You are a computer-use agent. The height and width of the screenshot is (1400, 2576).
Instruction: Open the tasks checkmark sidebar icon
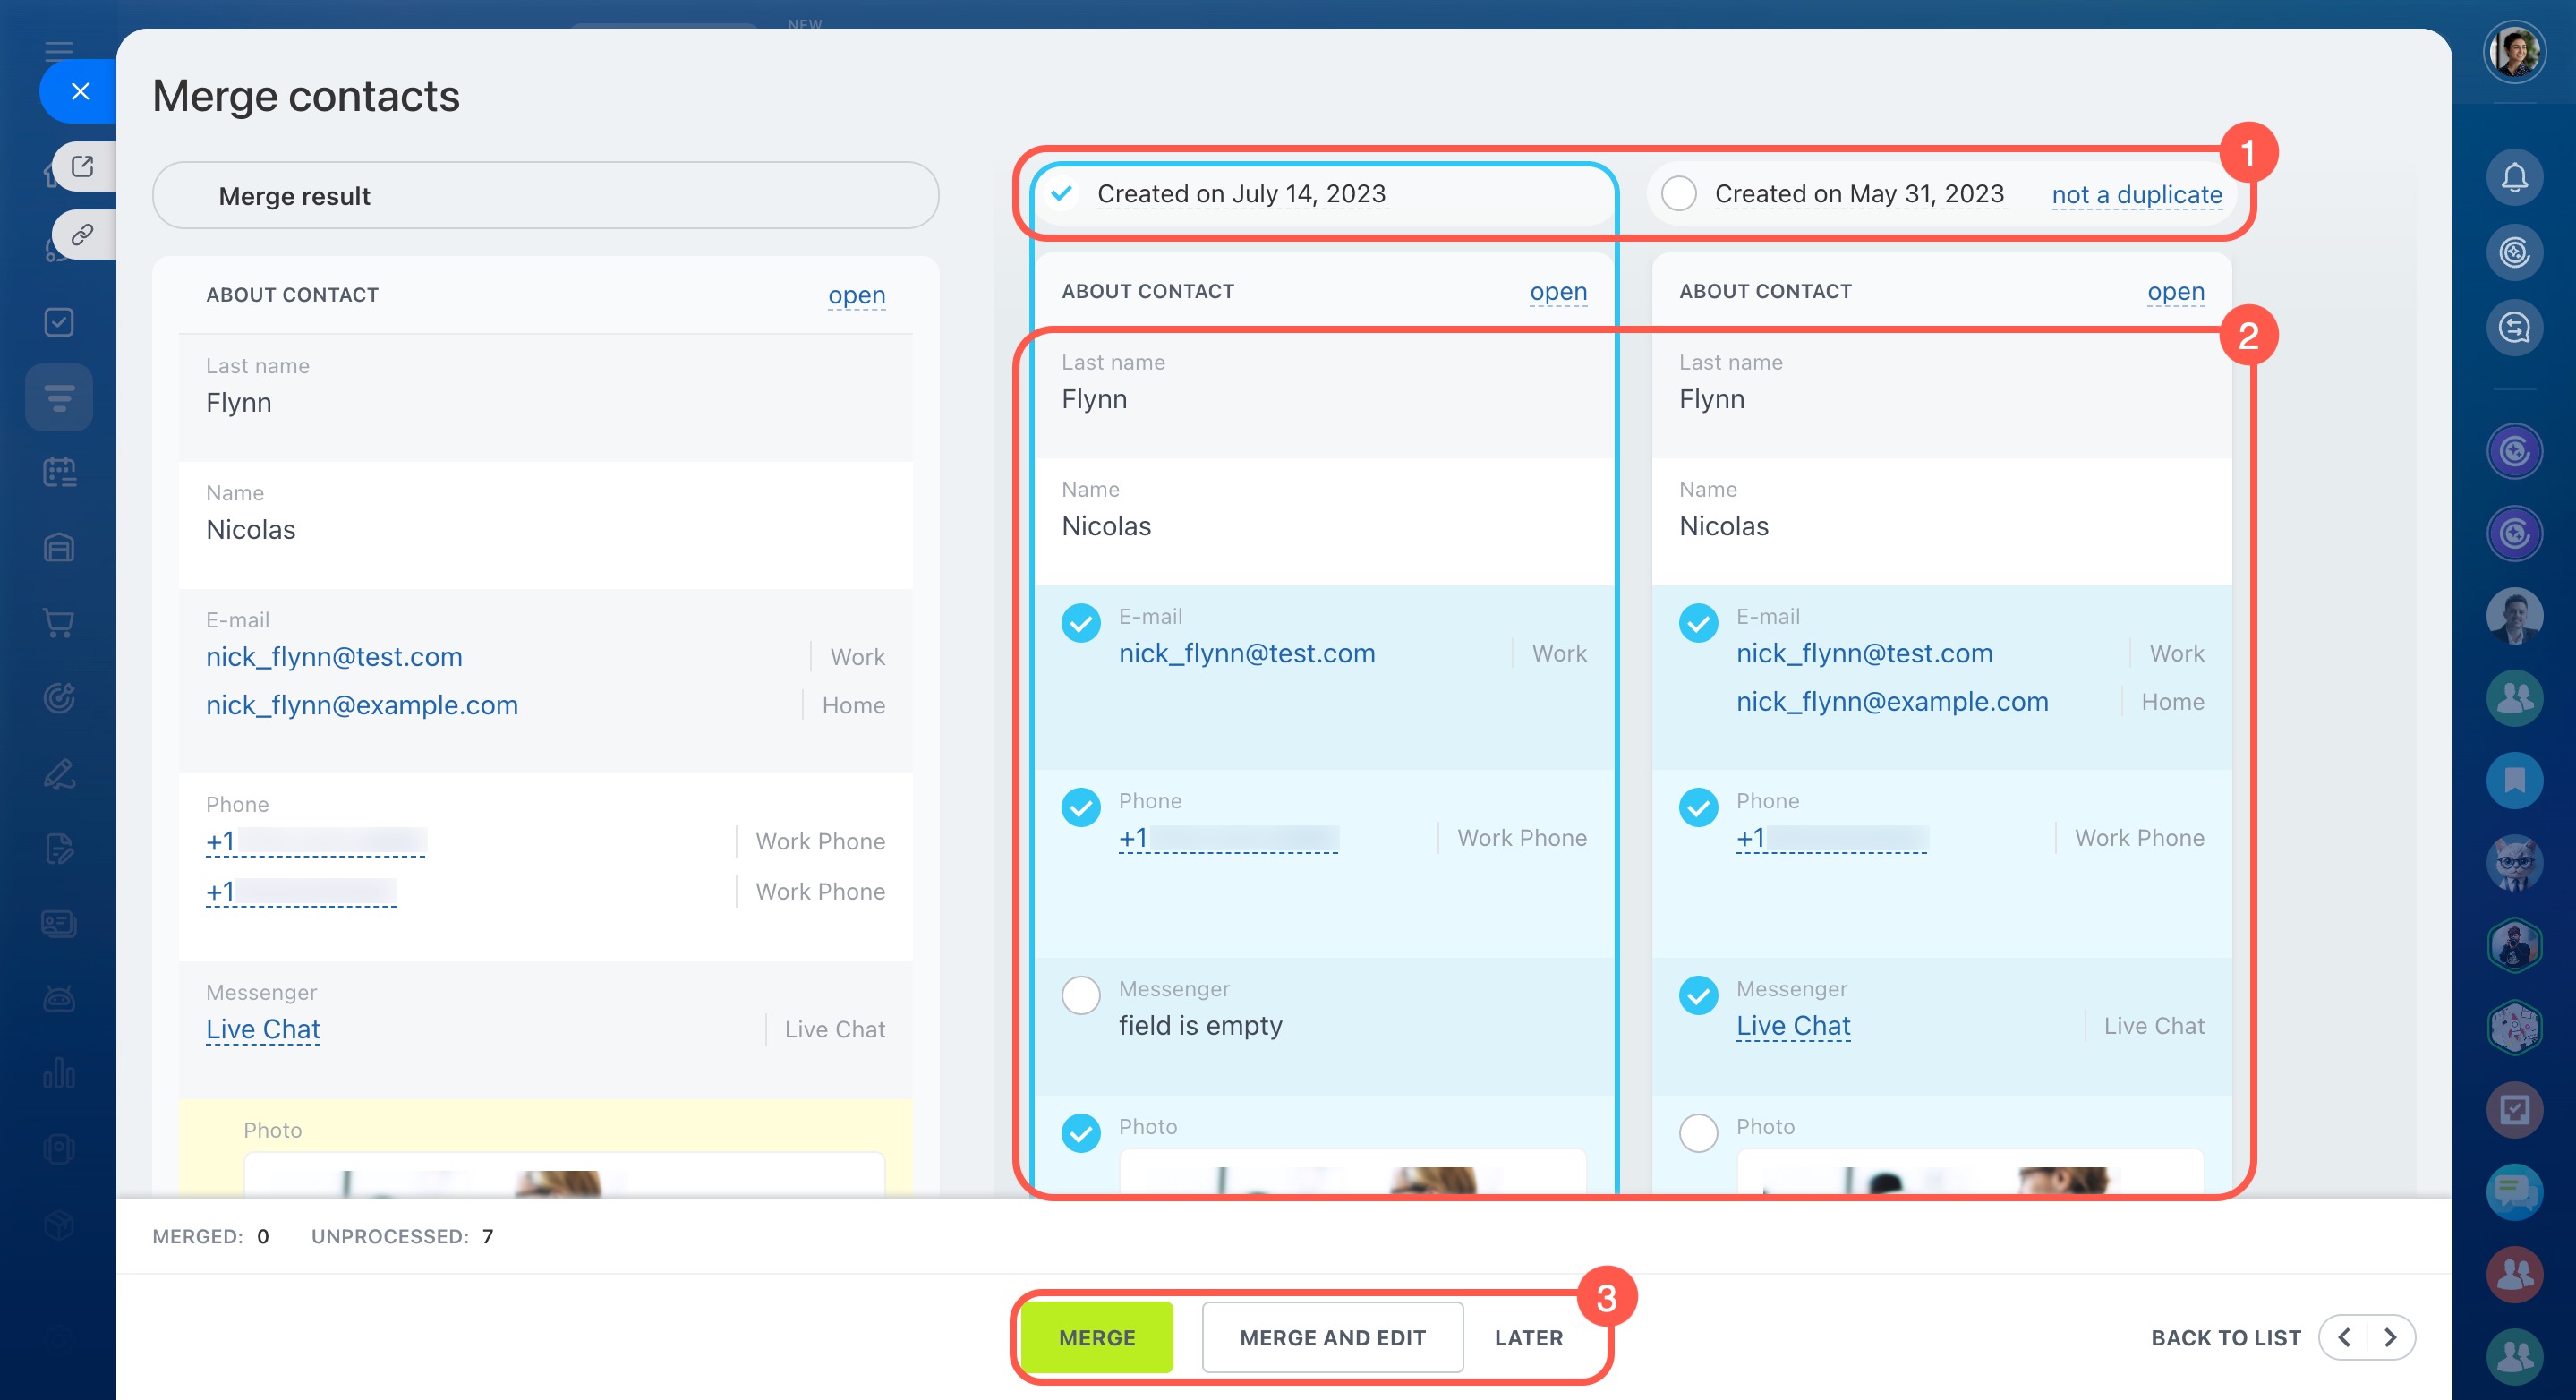coord(59,322)
